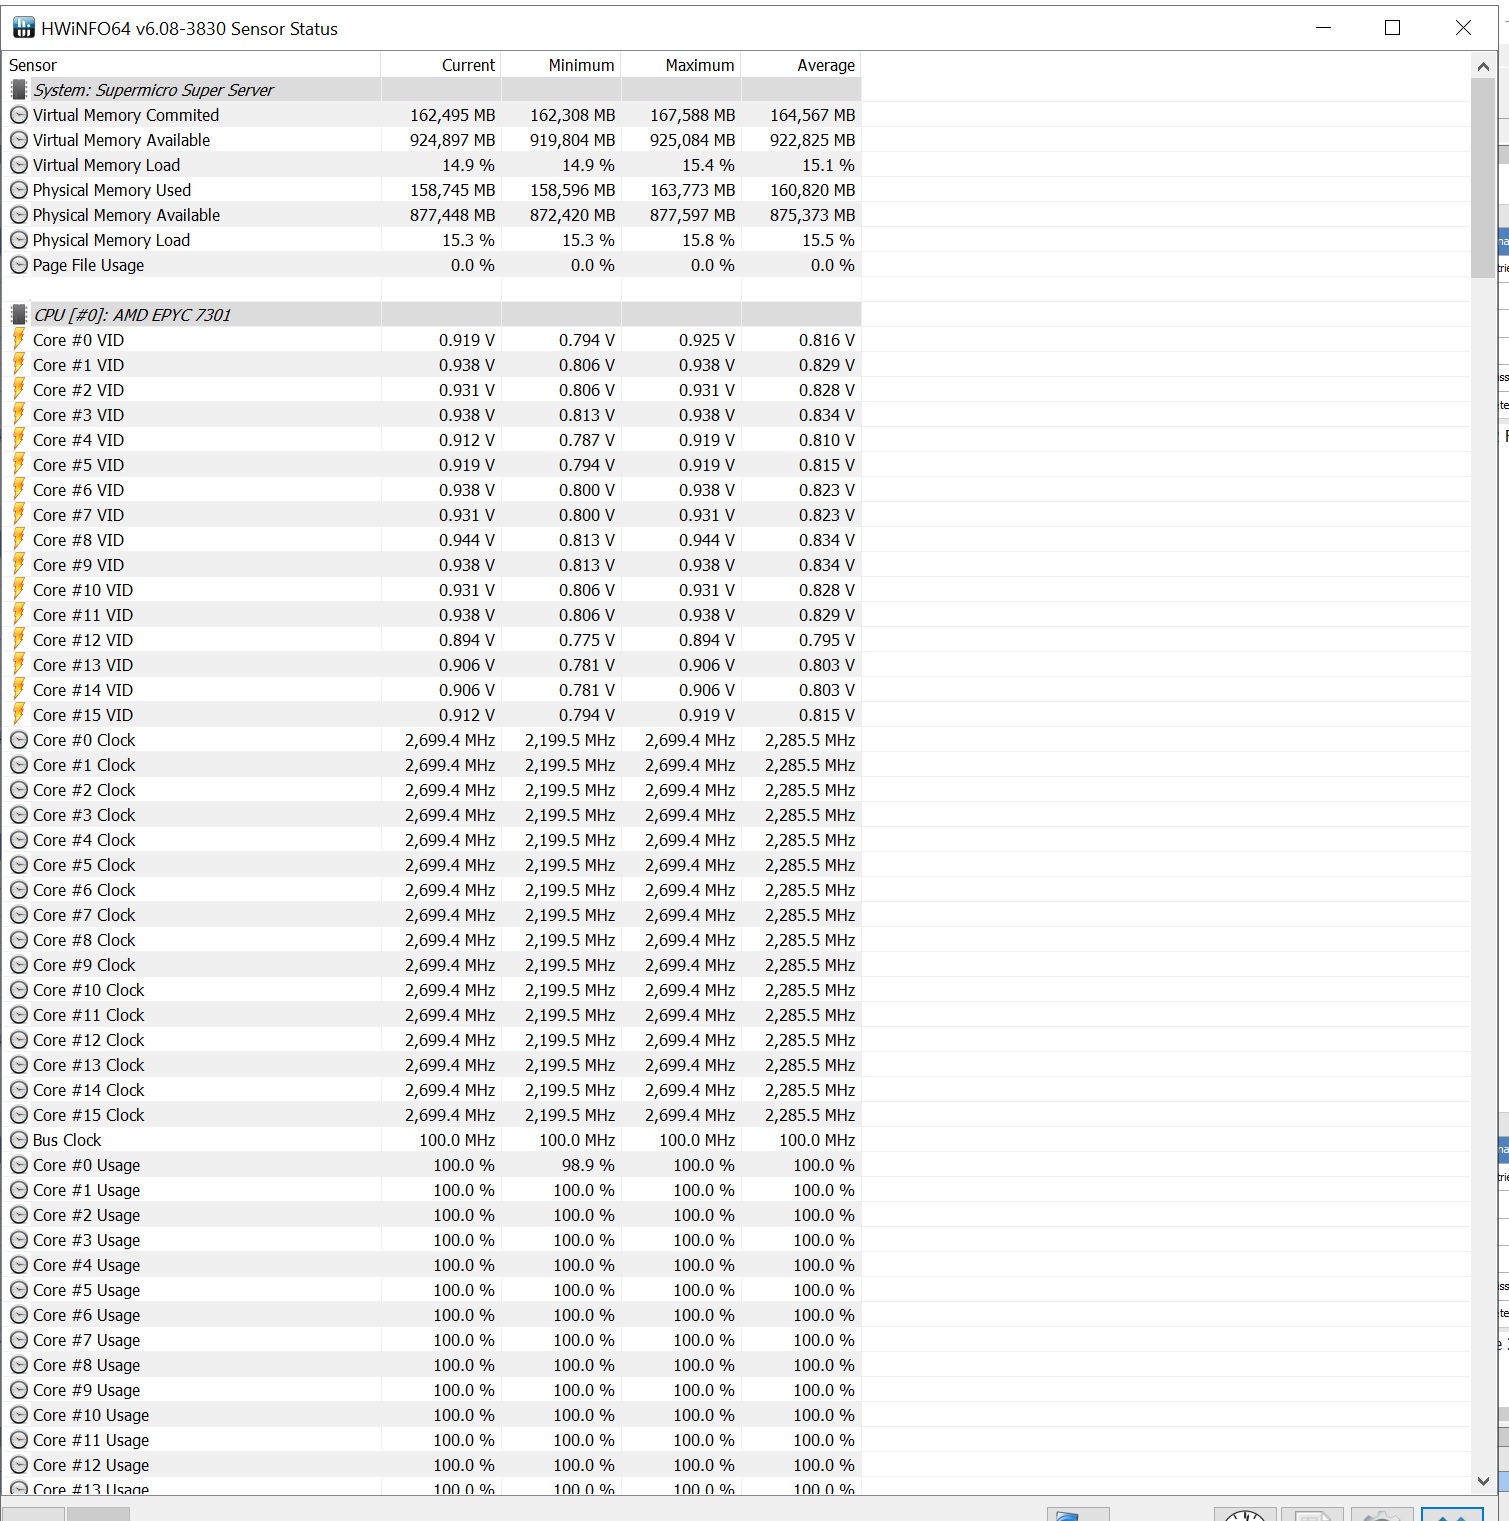The image size is (1509, 1521).
Task: Select the Core #8 Usage row label
Action: [86, 1365]
